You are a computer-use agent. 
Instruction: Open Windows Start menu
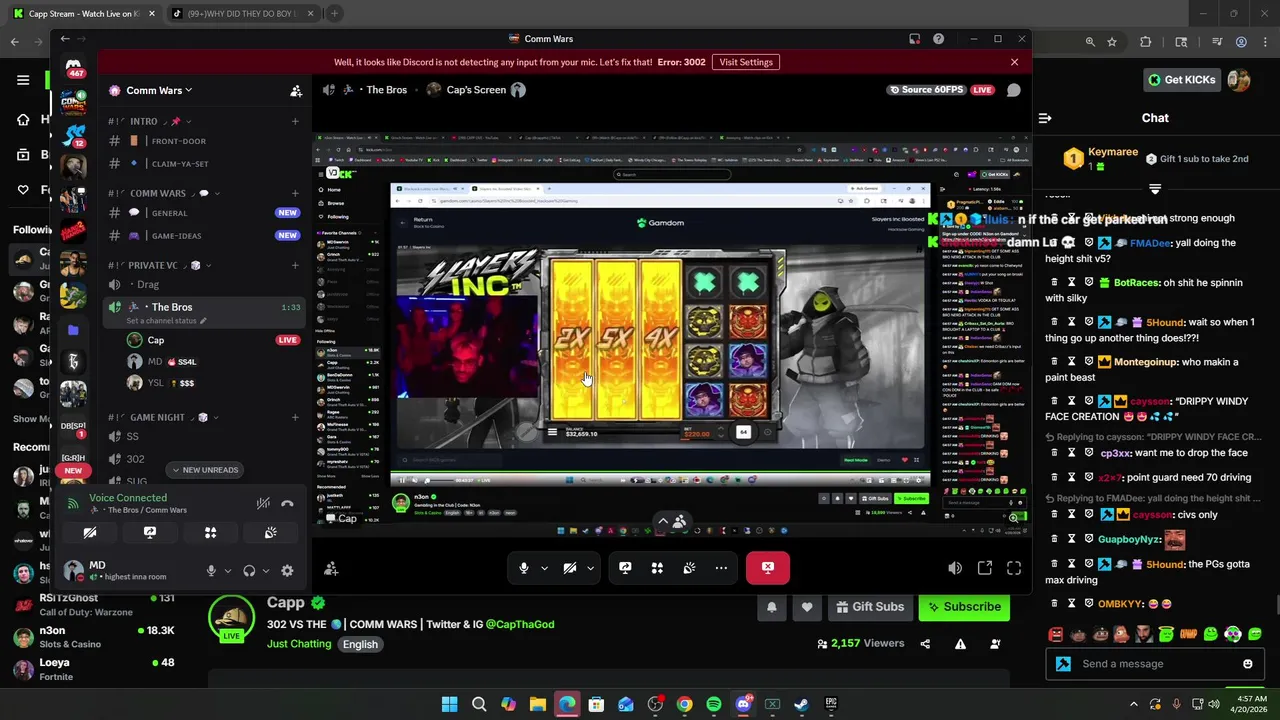[449, 704]
